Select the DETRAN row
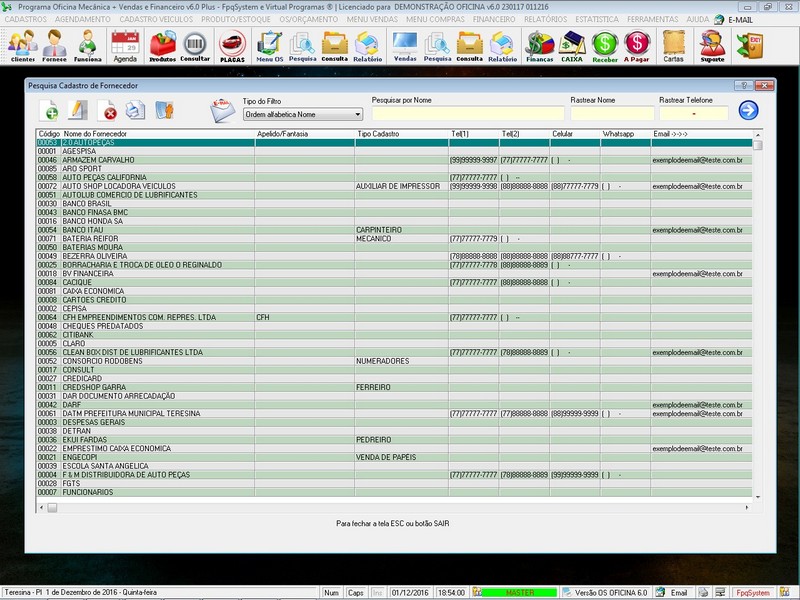 tap(394, 431)
